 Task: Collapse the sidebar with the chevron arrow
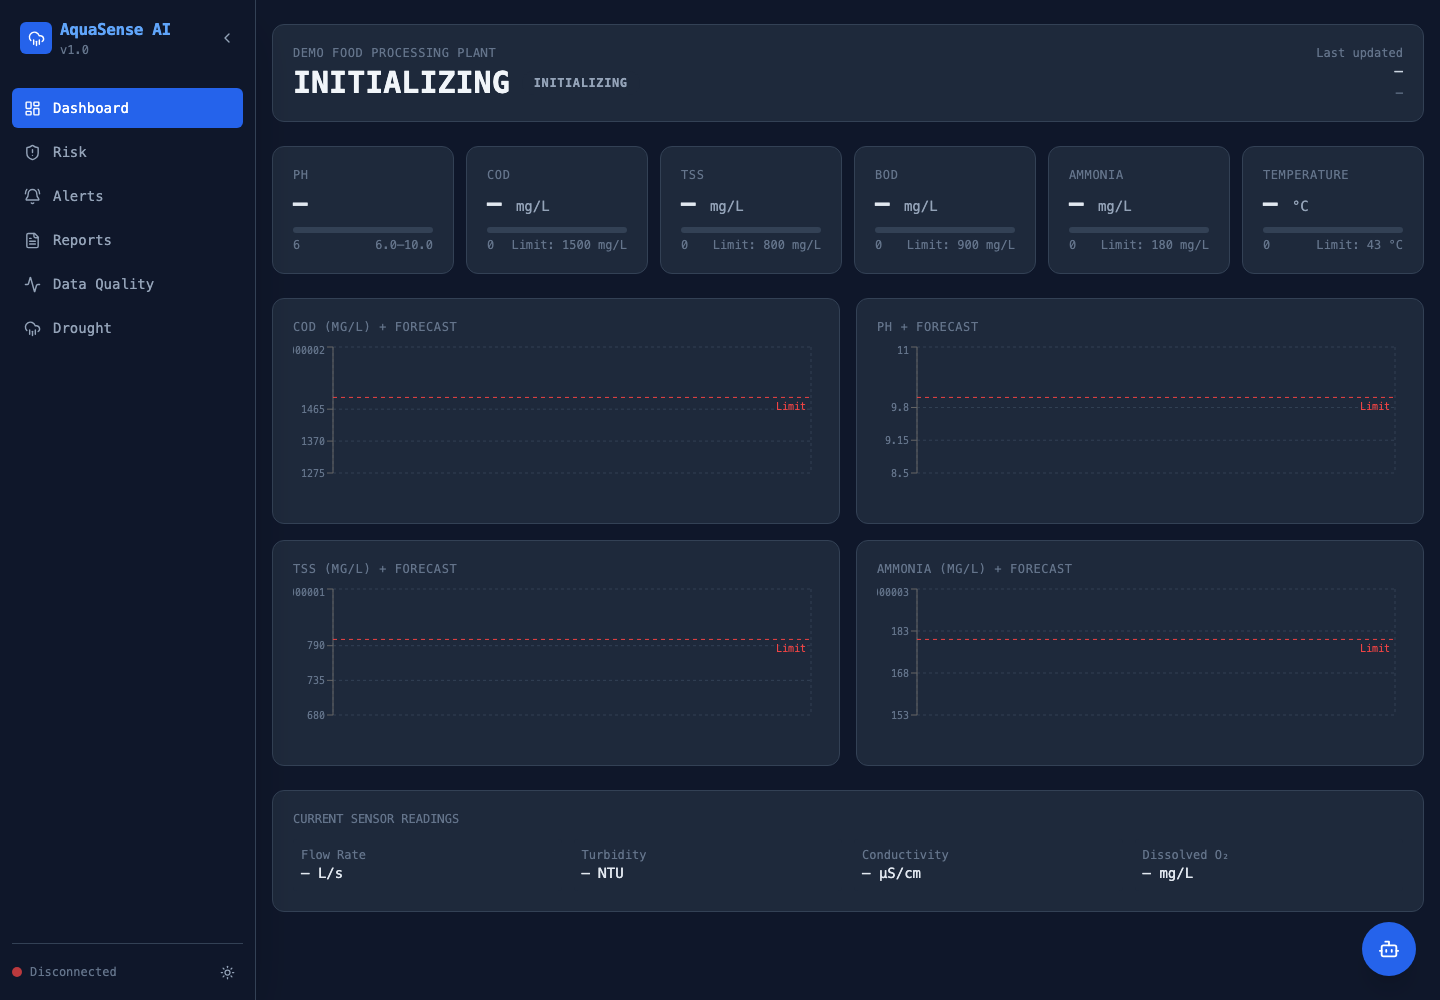click(x=227, y=38)
